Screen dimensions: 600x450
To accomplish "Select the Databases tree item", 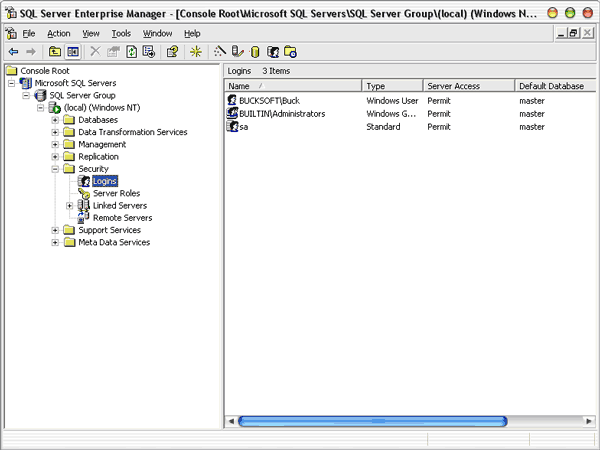I will pyautogui.click(x=98, y=120).
